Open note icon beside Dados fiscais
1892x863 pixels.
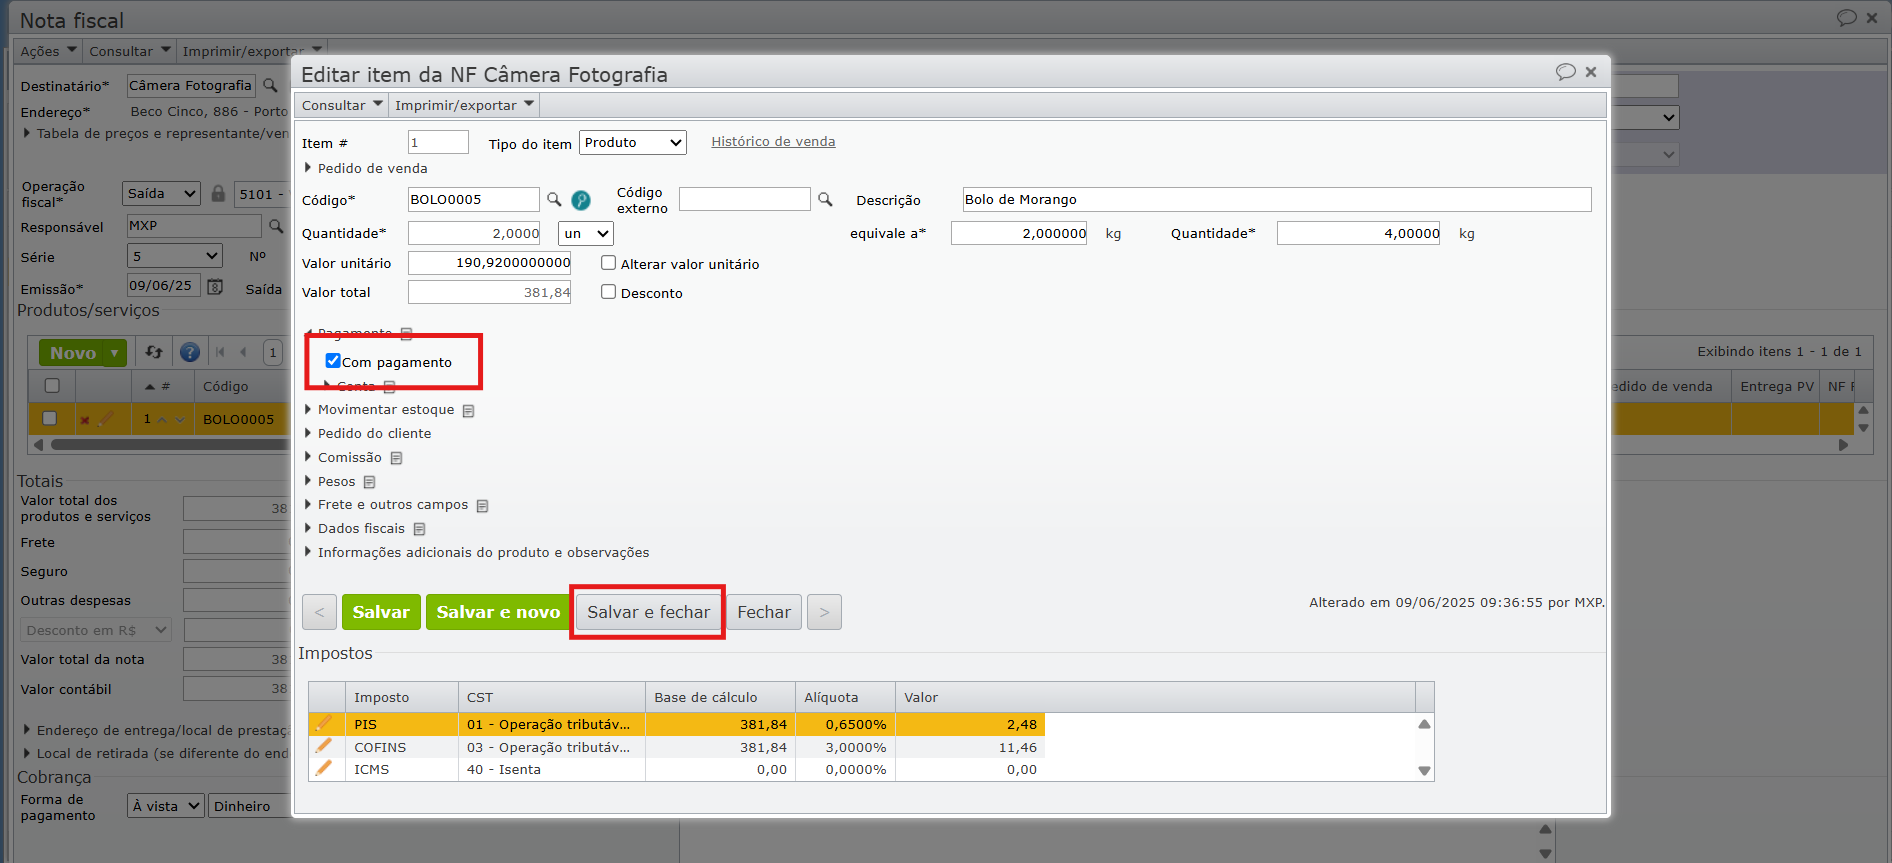click(419, 529)
